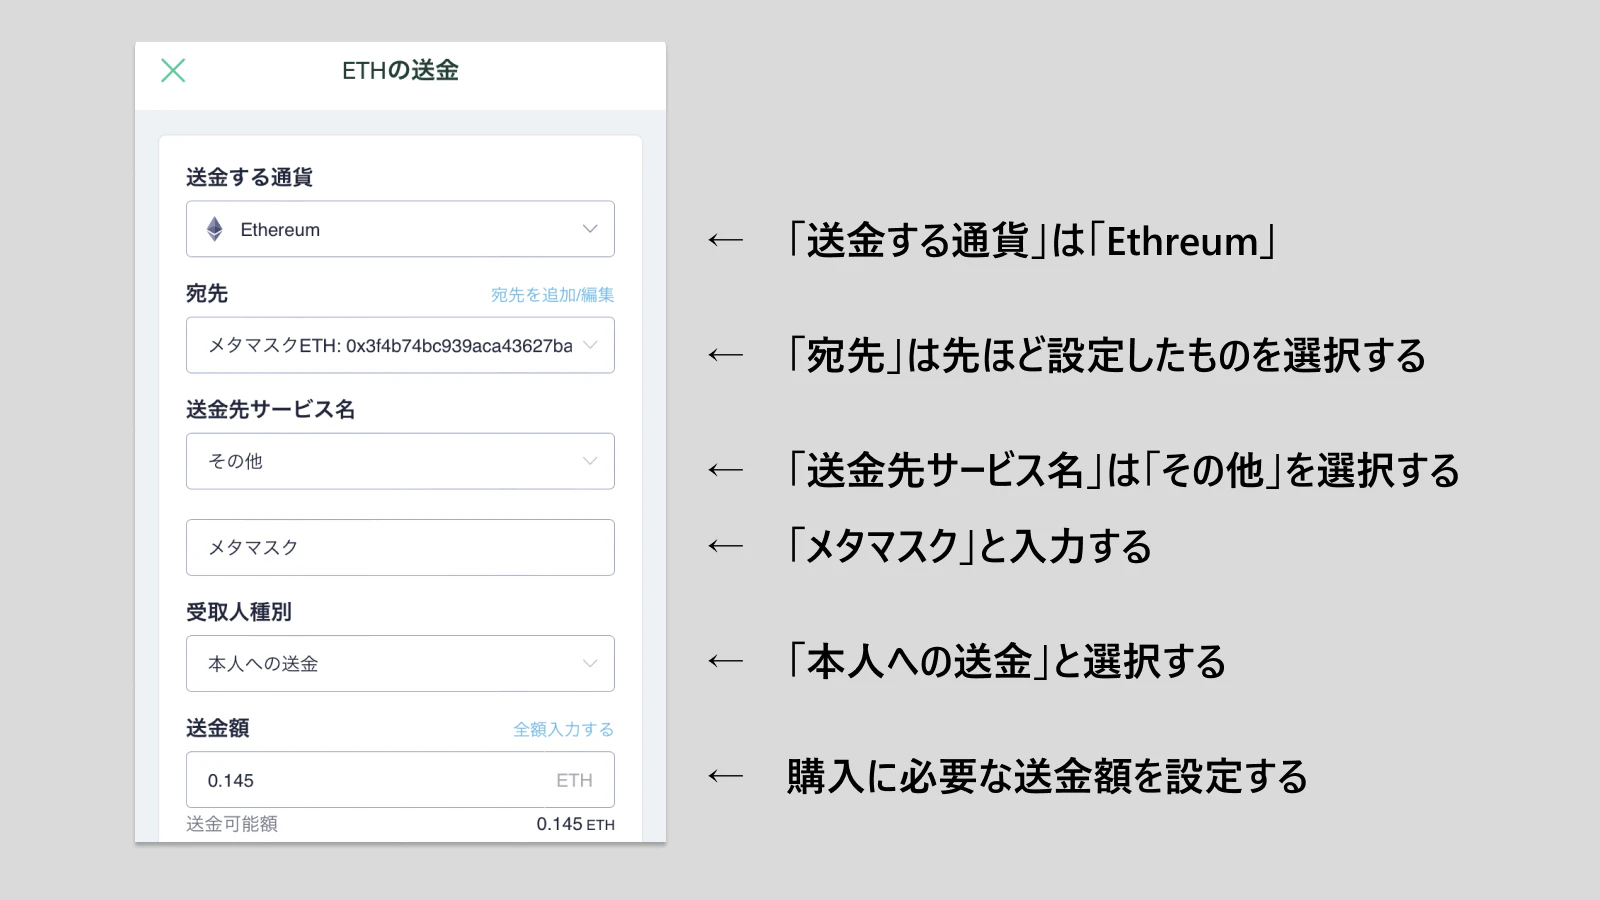This screenshot has height=900, width=1600.
Task: Click the 送金する通貨 section label
Action: (x=249, y=177)
